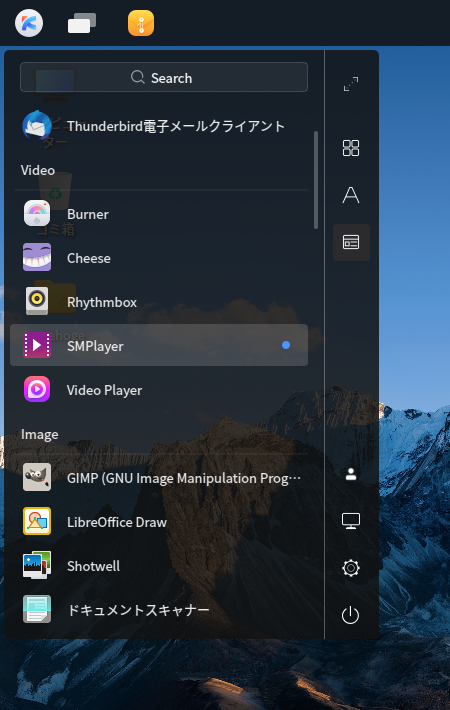Click the SMPlayer film icon

click(37, 345)
